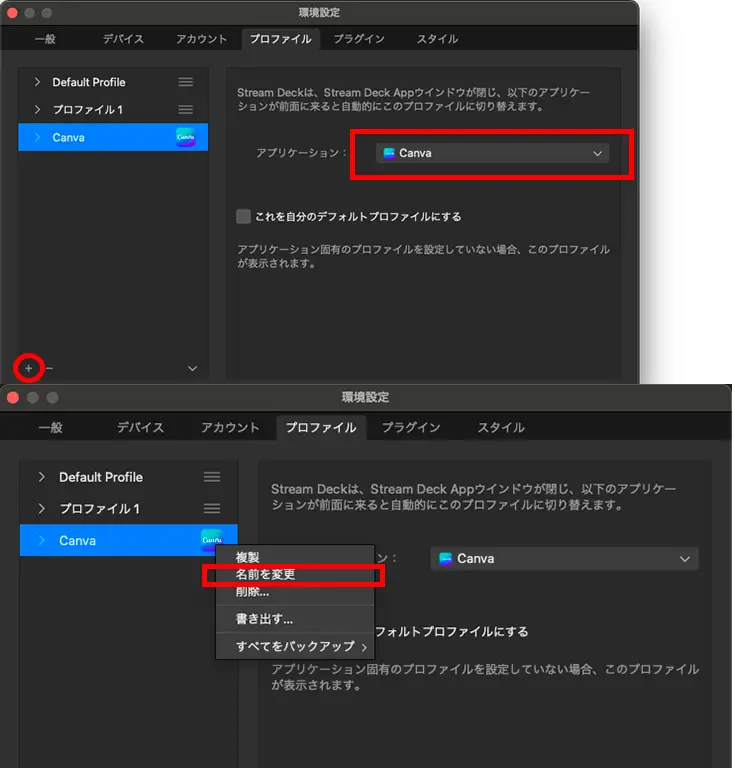Image resolution: width=735 pixels, height=768 pixels.
Task: Switch to プラグイン tab in lower window
Action: (411, 428)
